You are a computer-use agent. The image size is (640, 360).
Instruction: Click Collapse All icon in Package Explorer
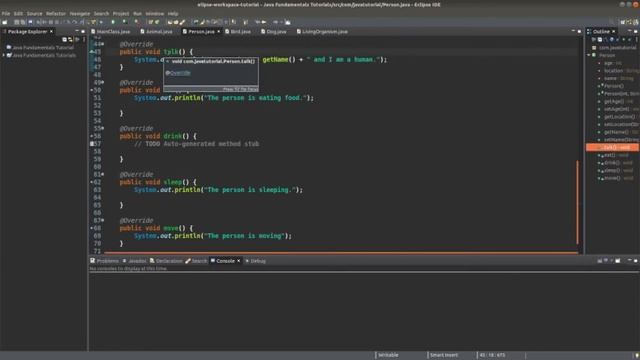(64, 40)
